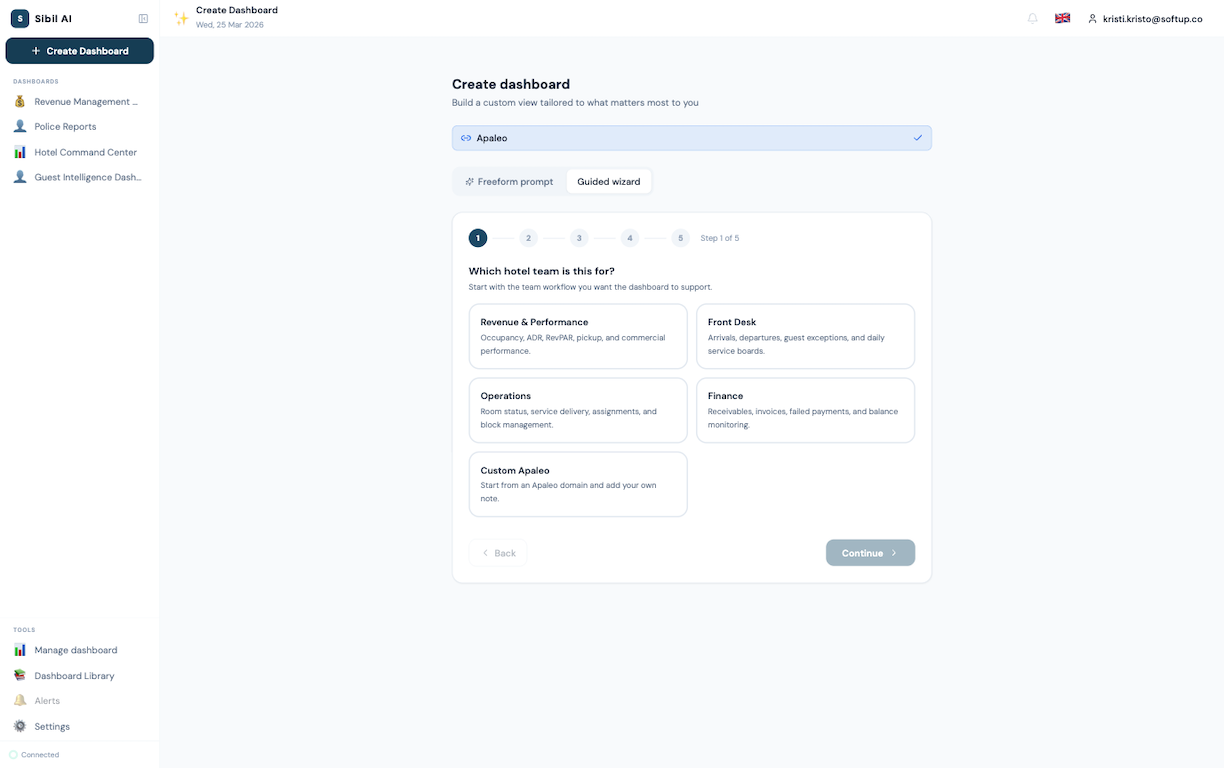Screen dimensions: 1224x768
Task: Click the 'Step 1 of 5' label
Action: [720, 238]
